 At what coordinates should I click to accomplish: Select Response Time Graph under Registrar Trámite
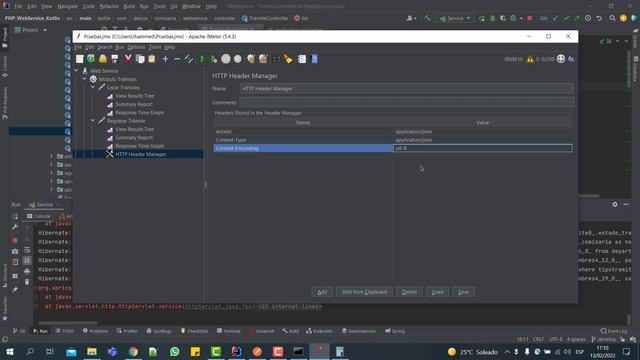point(139,146)
